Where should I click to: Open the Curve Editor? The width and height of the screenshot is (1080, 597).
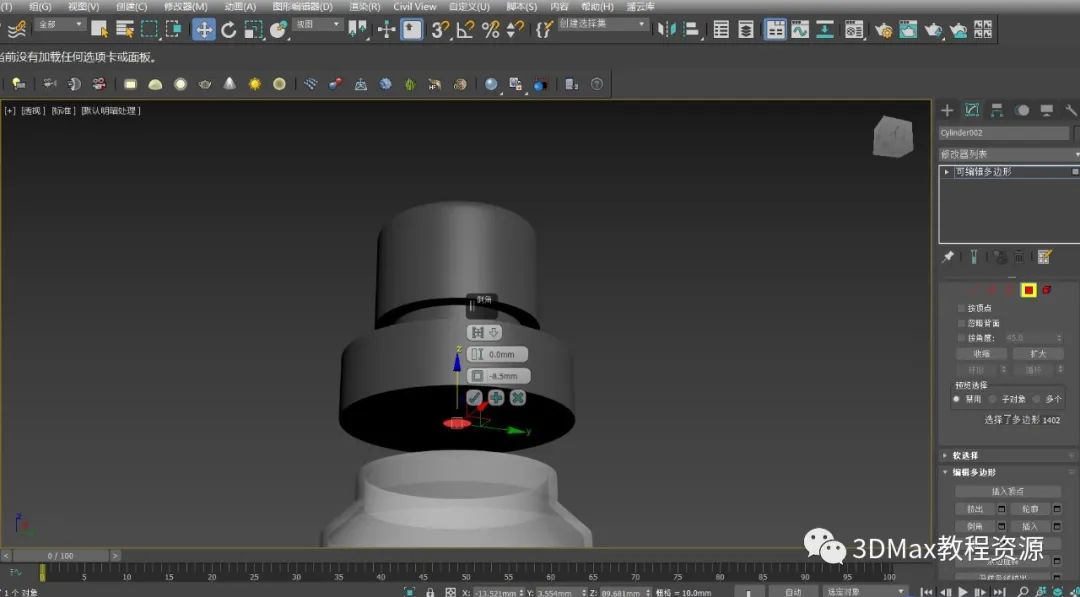(x=800, y=29)
